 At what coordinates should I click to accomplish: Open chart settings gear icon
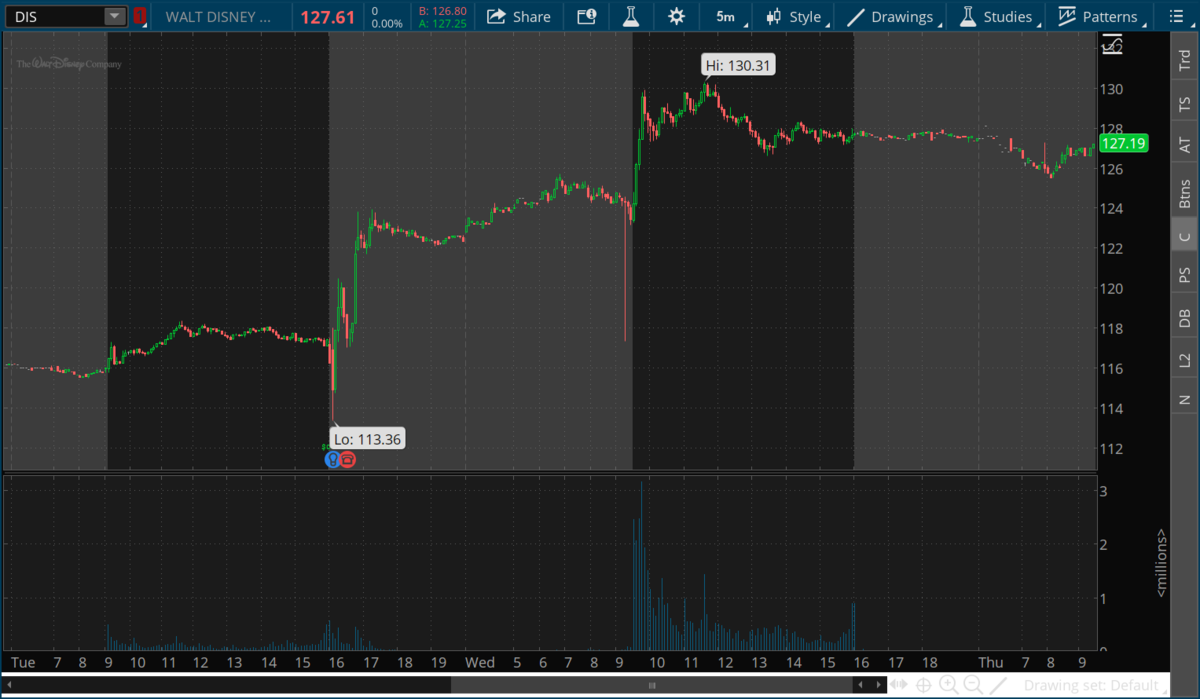[x=677, y=16]
